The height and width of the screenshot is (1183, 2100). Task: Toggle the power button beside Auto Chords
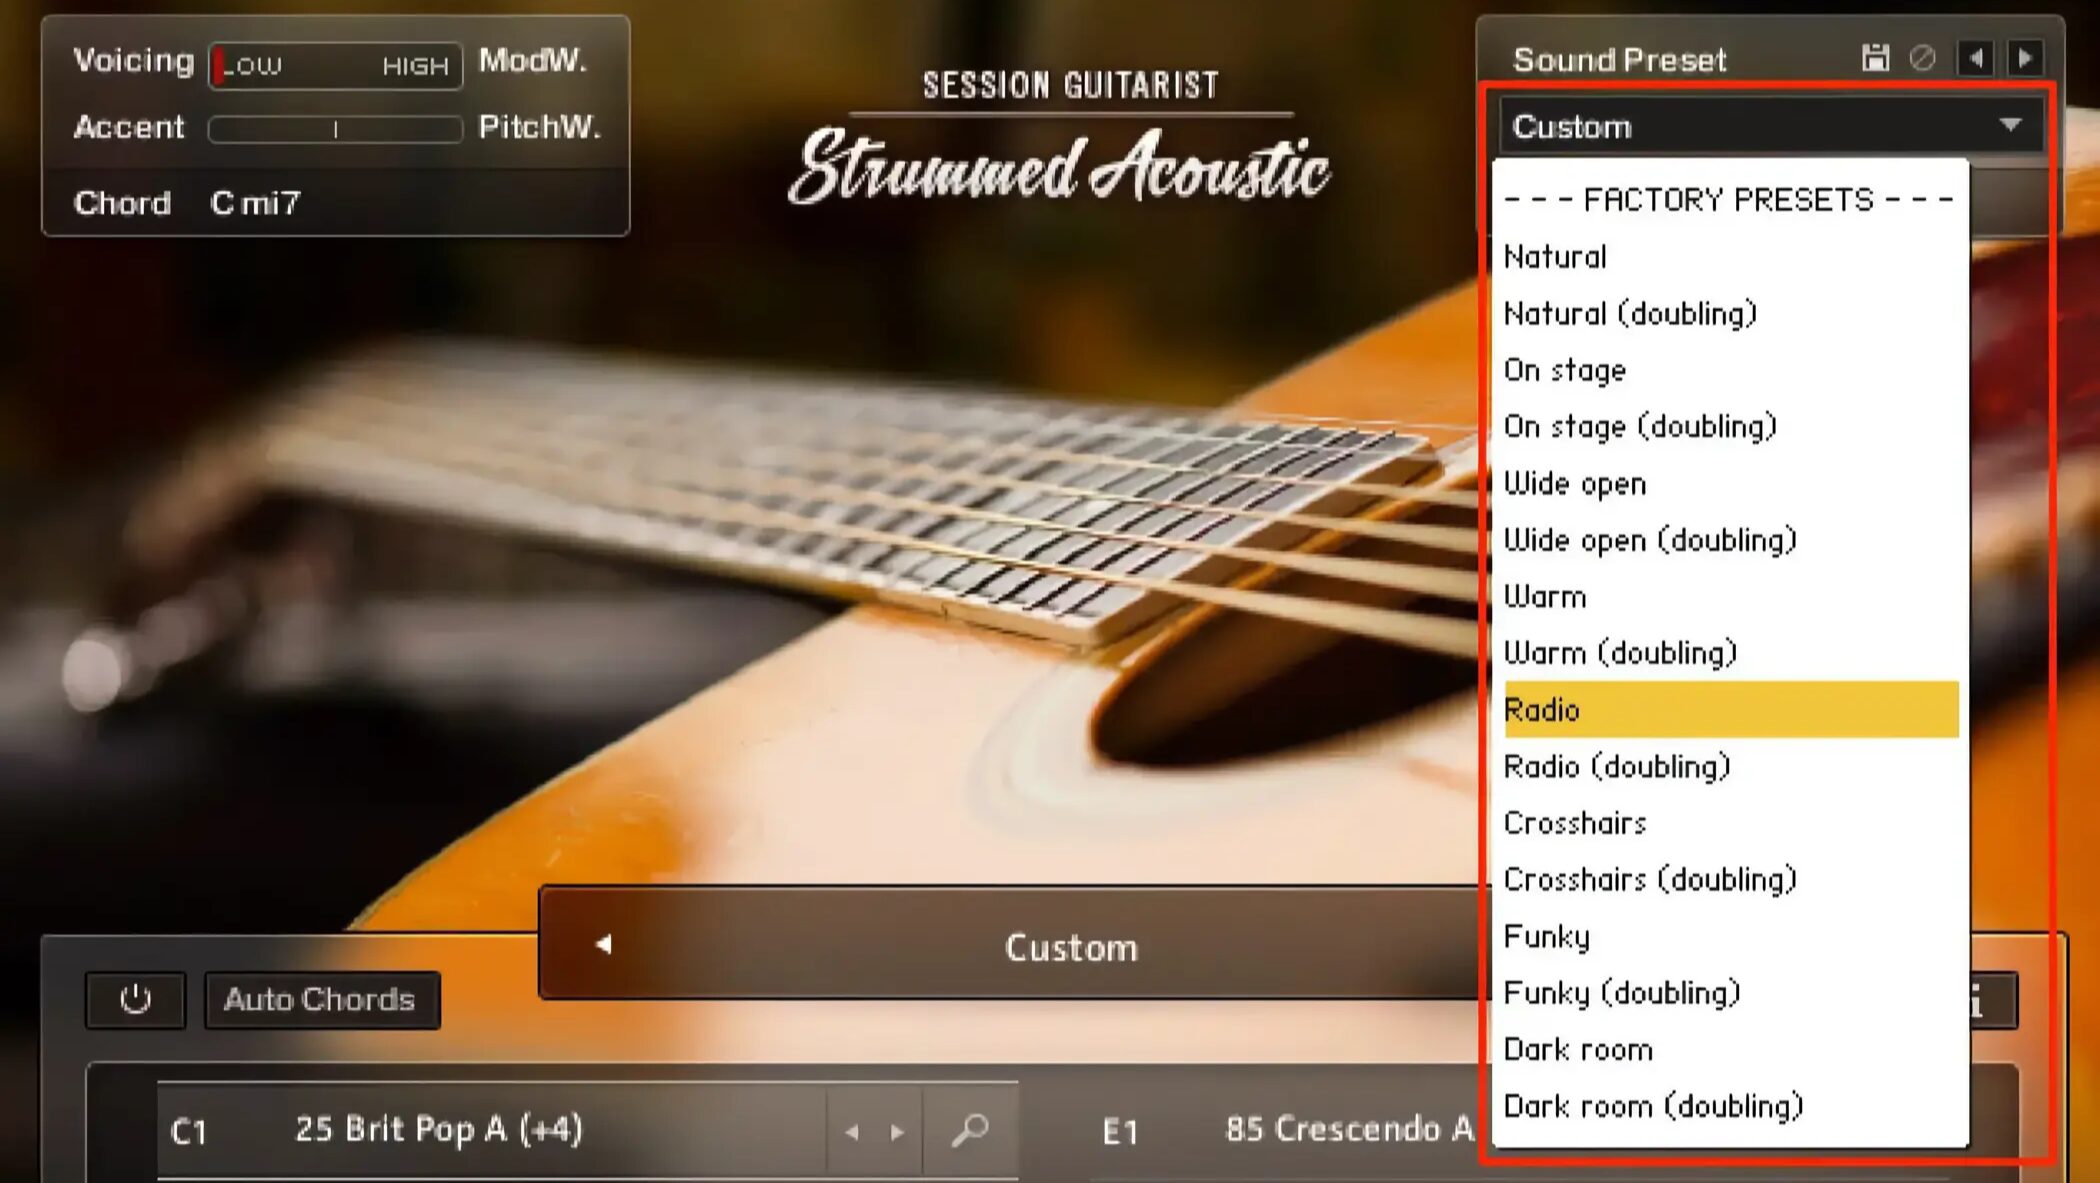pyautogui.click(x=135, y=999)
